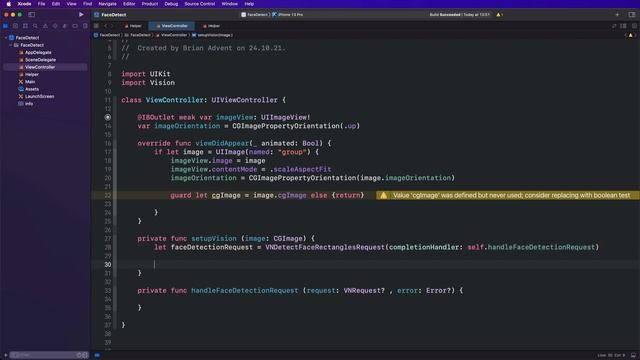Click the cgImage unused warning banner
The height and width of the screenshot is (360, 640).
pyautogui.click(x=507, y=195)
